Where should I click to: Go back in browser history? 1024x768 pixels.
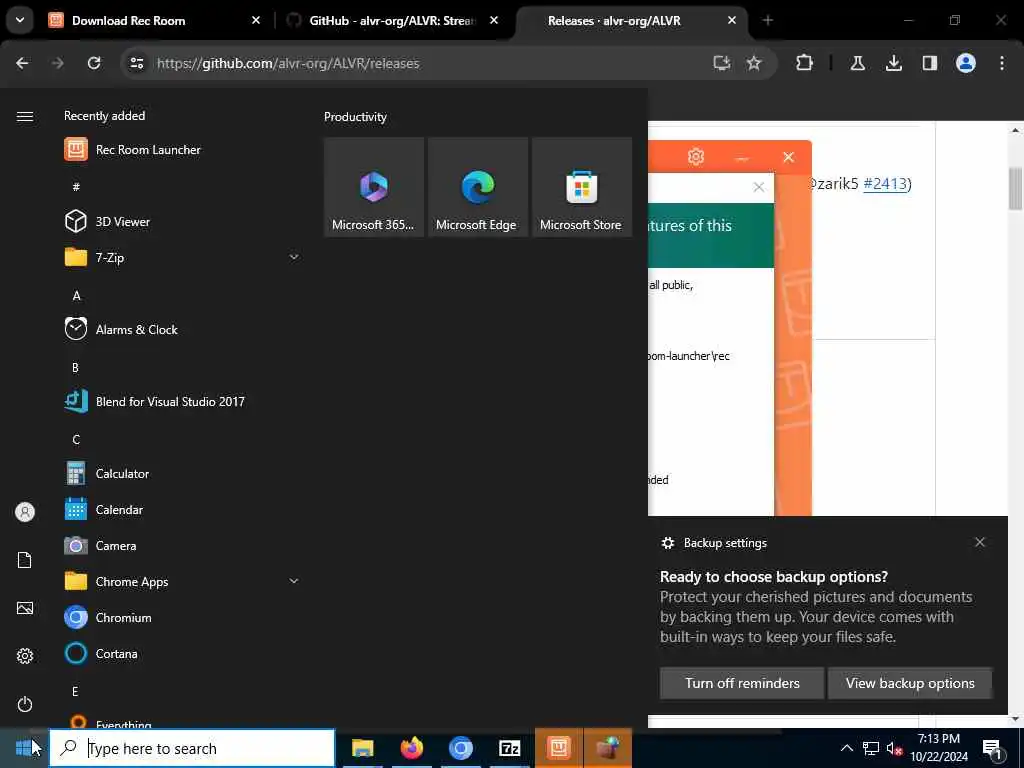22,63
